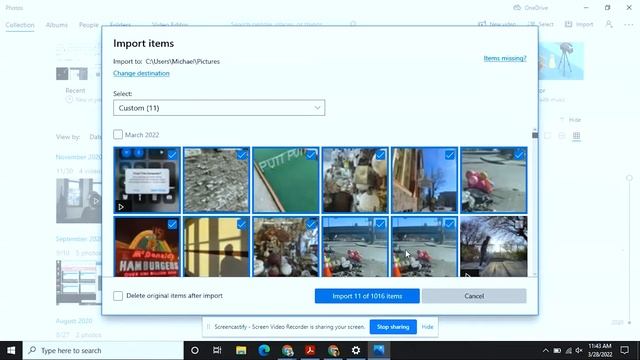Image resolution: width=640 pixels, height=360 pixels.
Task: Uncheck the gravel ground photo checkbox
Action: (x=242, y=155)
